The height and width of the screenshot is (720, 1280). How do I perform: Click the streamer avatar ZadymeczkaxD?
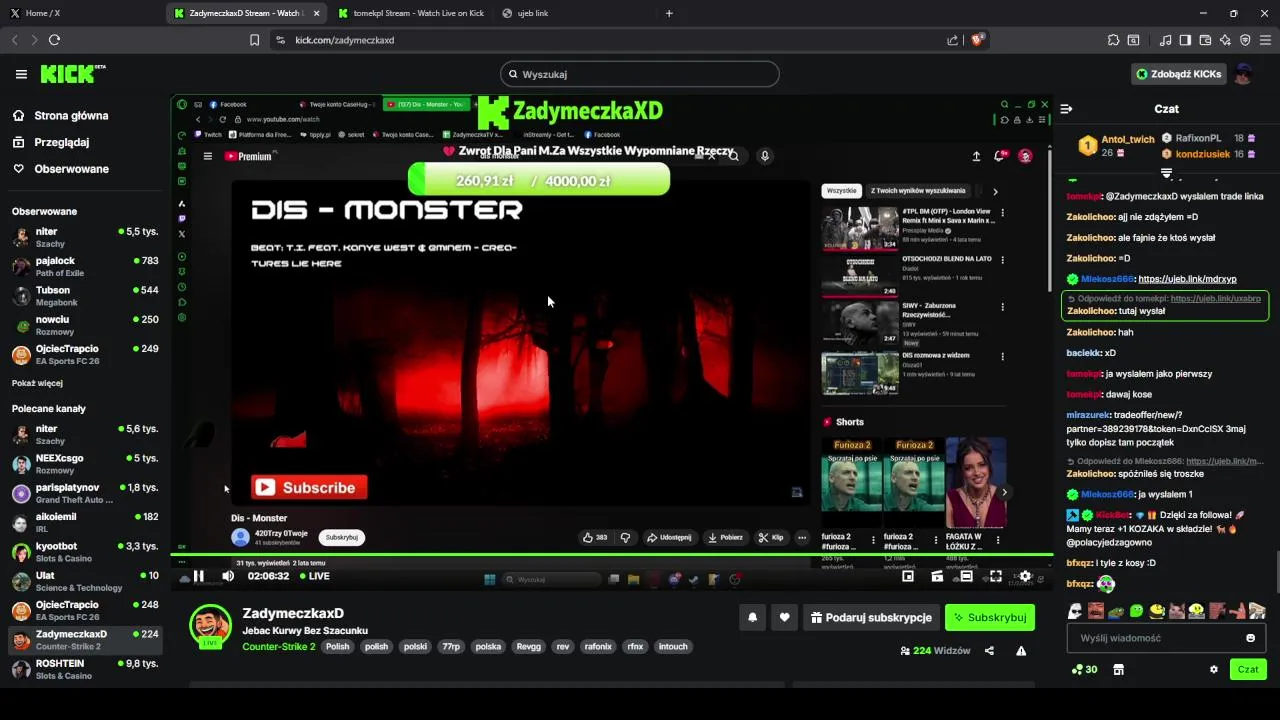point(210,624)
